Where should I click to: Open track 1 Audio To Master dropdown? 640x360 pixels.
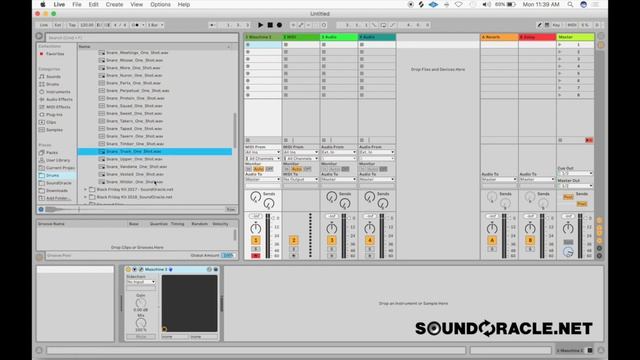click(x=262, y=179)
